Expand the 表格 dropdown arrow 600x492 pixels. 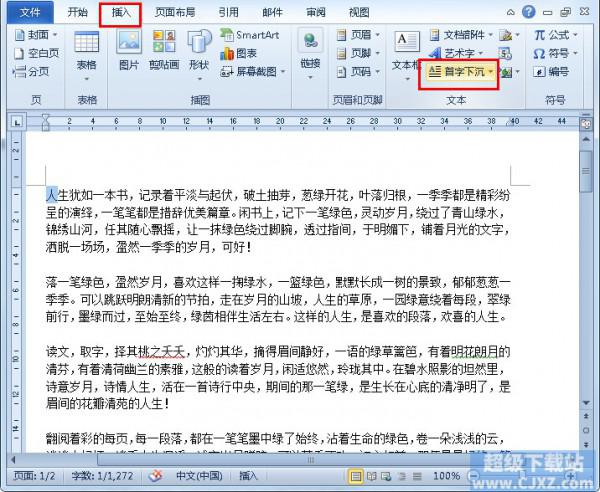86,79
